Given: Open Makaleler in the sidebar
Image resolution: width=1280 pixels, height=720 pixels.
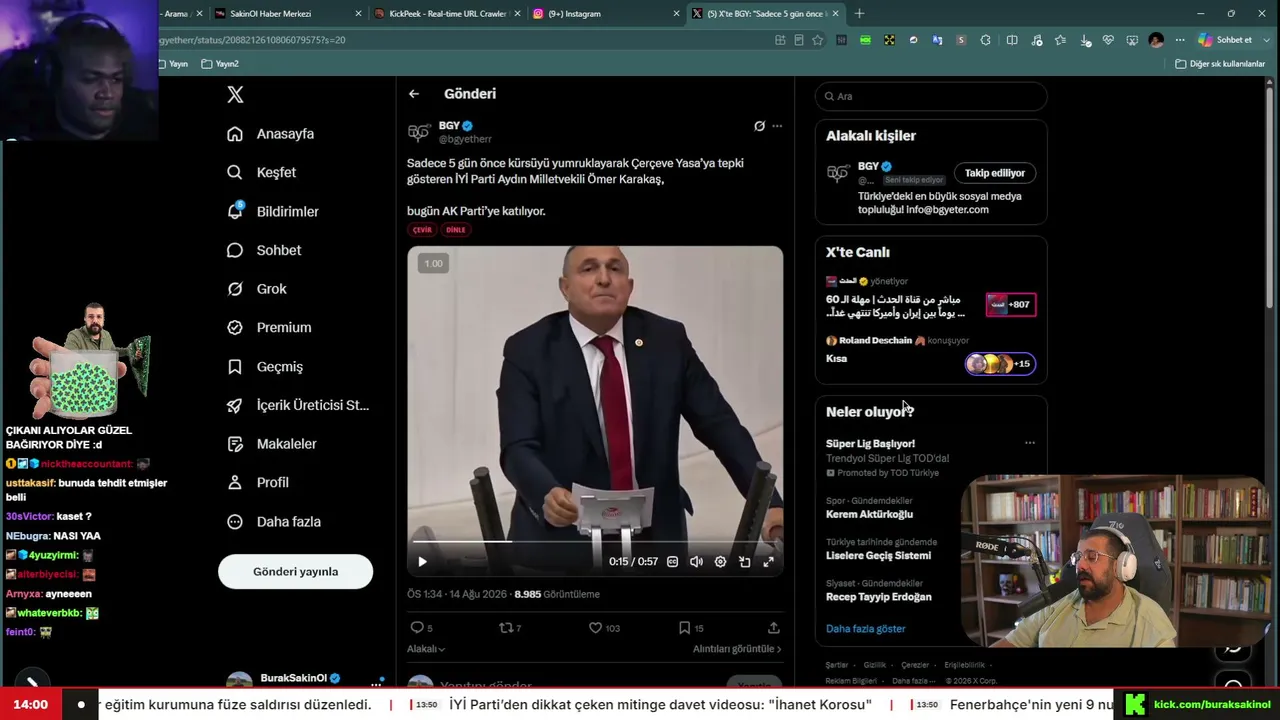Looking at the screenshot, I should coord(271,444).
